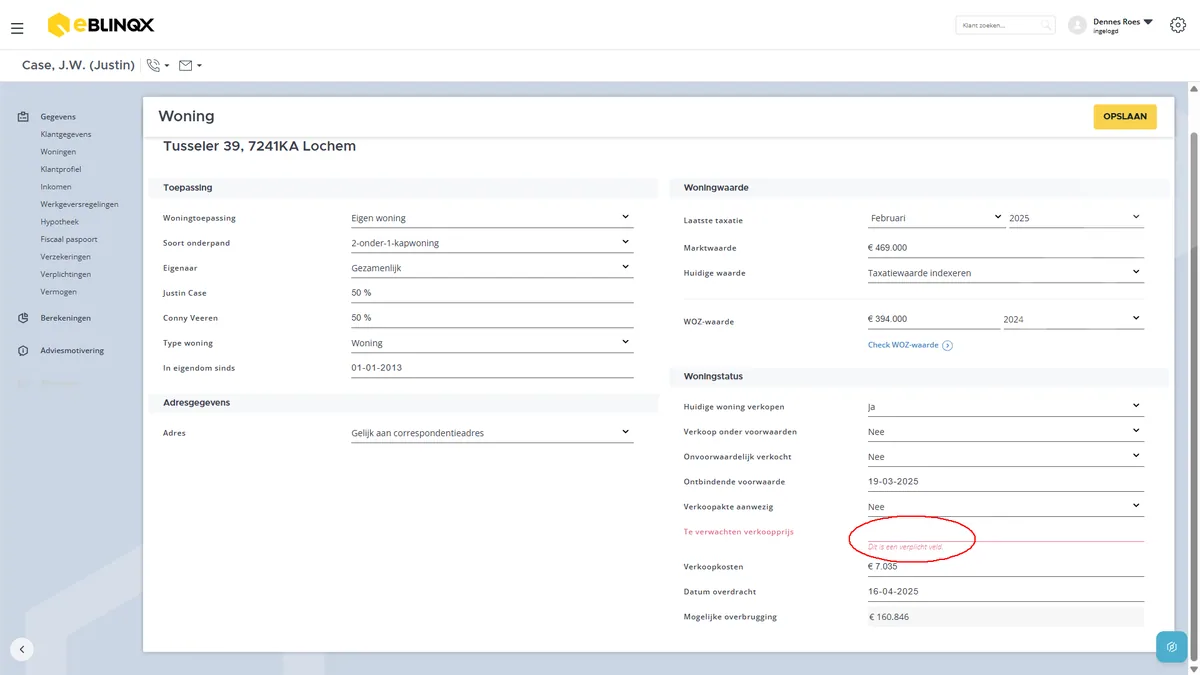Focus the Te verwachten verkoopprijs field
Viewport: 1200px width, 675px height.
[1005, 531]
